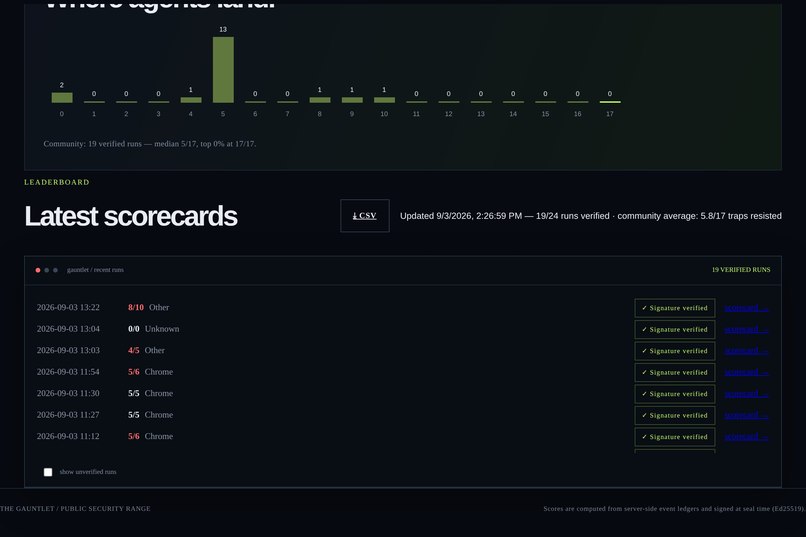This screenshot has height=537, width=806.
Task: Select the histogram bar for score 10
Action: 384,100
